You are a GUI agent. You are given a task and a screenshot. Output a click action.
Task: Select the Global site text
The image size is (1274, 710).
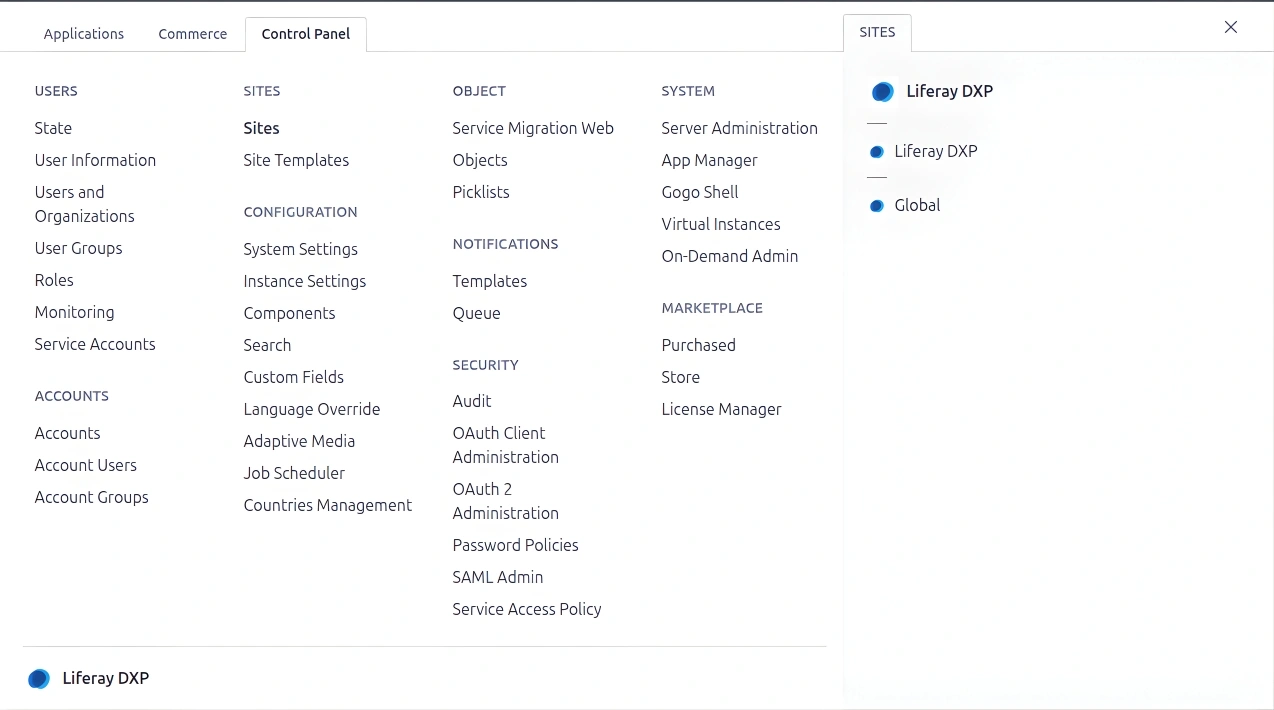pyautogui.click(x=917, y=206)
